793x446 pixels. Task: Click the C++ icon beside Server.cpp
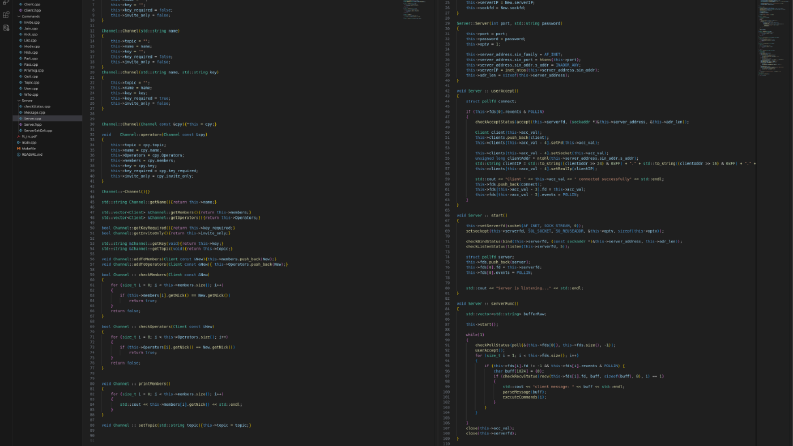click(x=21, y=118)
